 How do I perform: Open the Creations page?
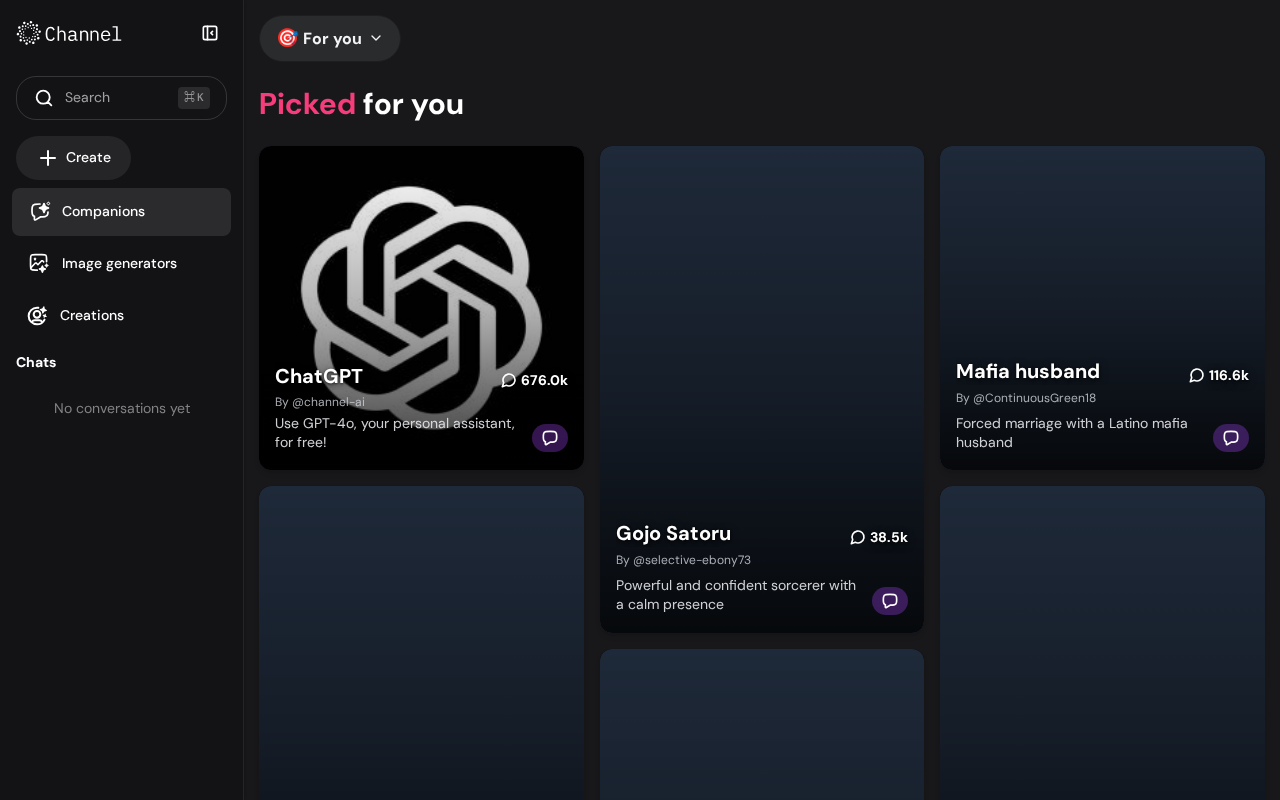121,316
